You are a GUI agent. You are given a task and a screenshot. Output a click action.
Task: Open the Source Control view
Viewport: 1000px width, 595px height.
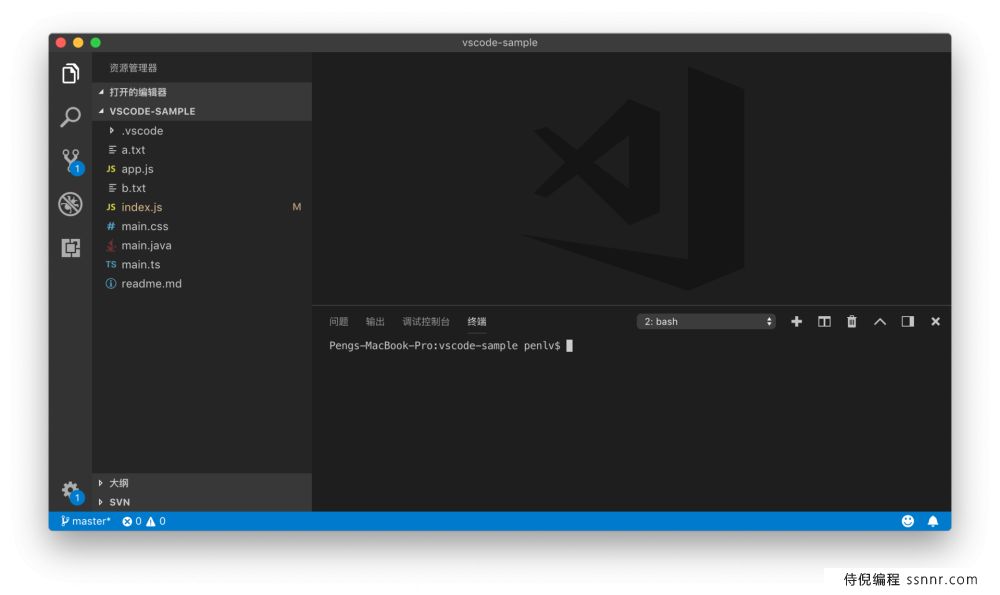pyautogui.click(x=71, y=161)
